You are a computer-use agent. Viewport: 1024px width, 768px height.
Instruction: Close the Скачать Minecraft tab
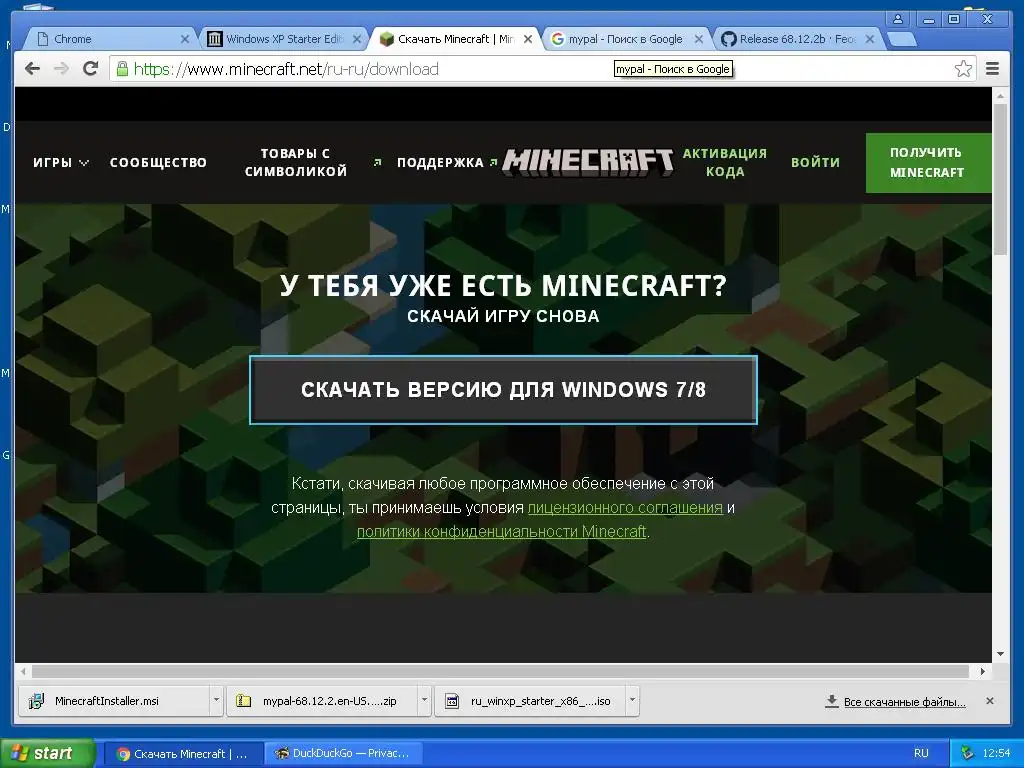pyautogui.click(x=528, y=39)
